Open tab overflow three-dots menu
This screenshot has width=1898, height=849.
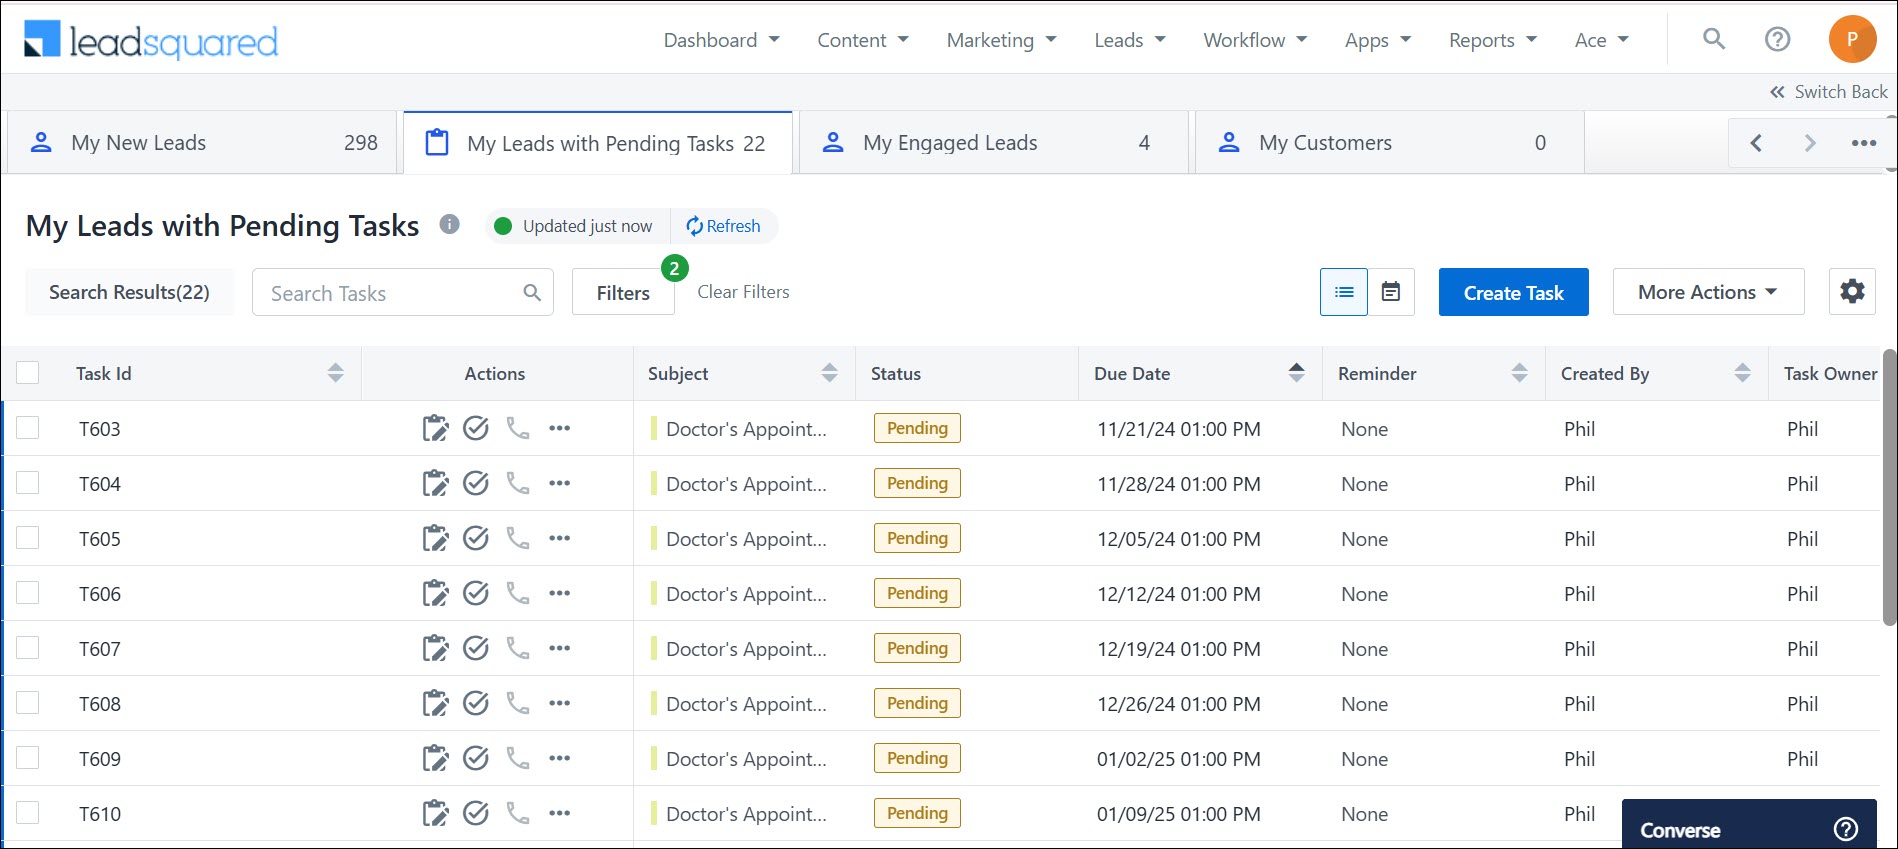tap(1863, 143)
